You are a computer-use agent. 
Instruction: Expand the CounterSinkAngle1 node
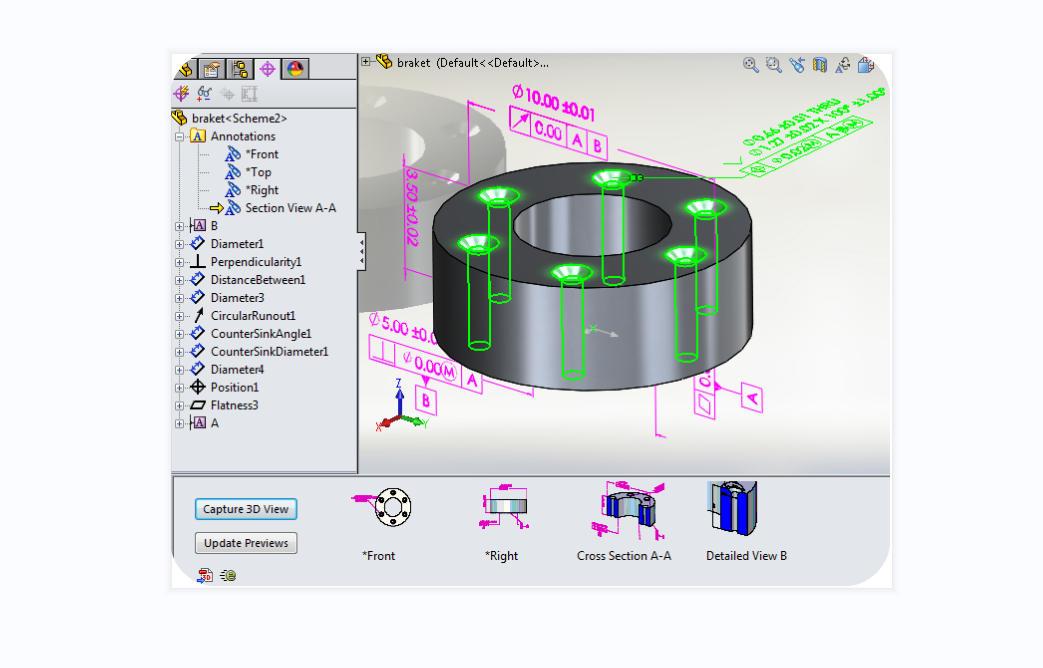click(x=180, y=334)
